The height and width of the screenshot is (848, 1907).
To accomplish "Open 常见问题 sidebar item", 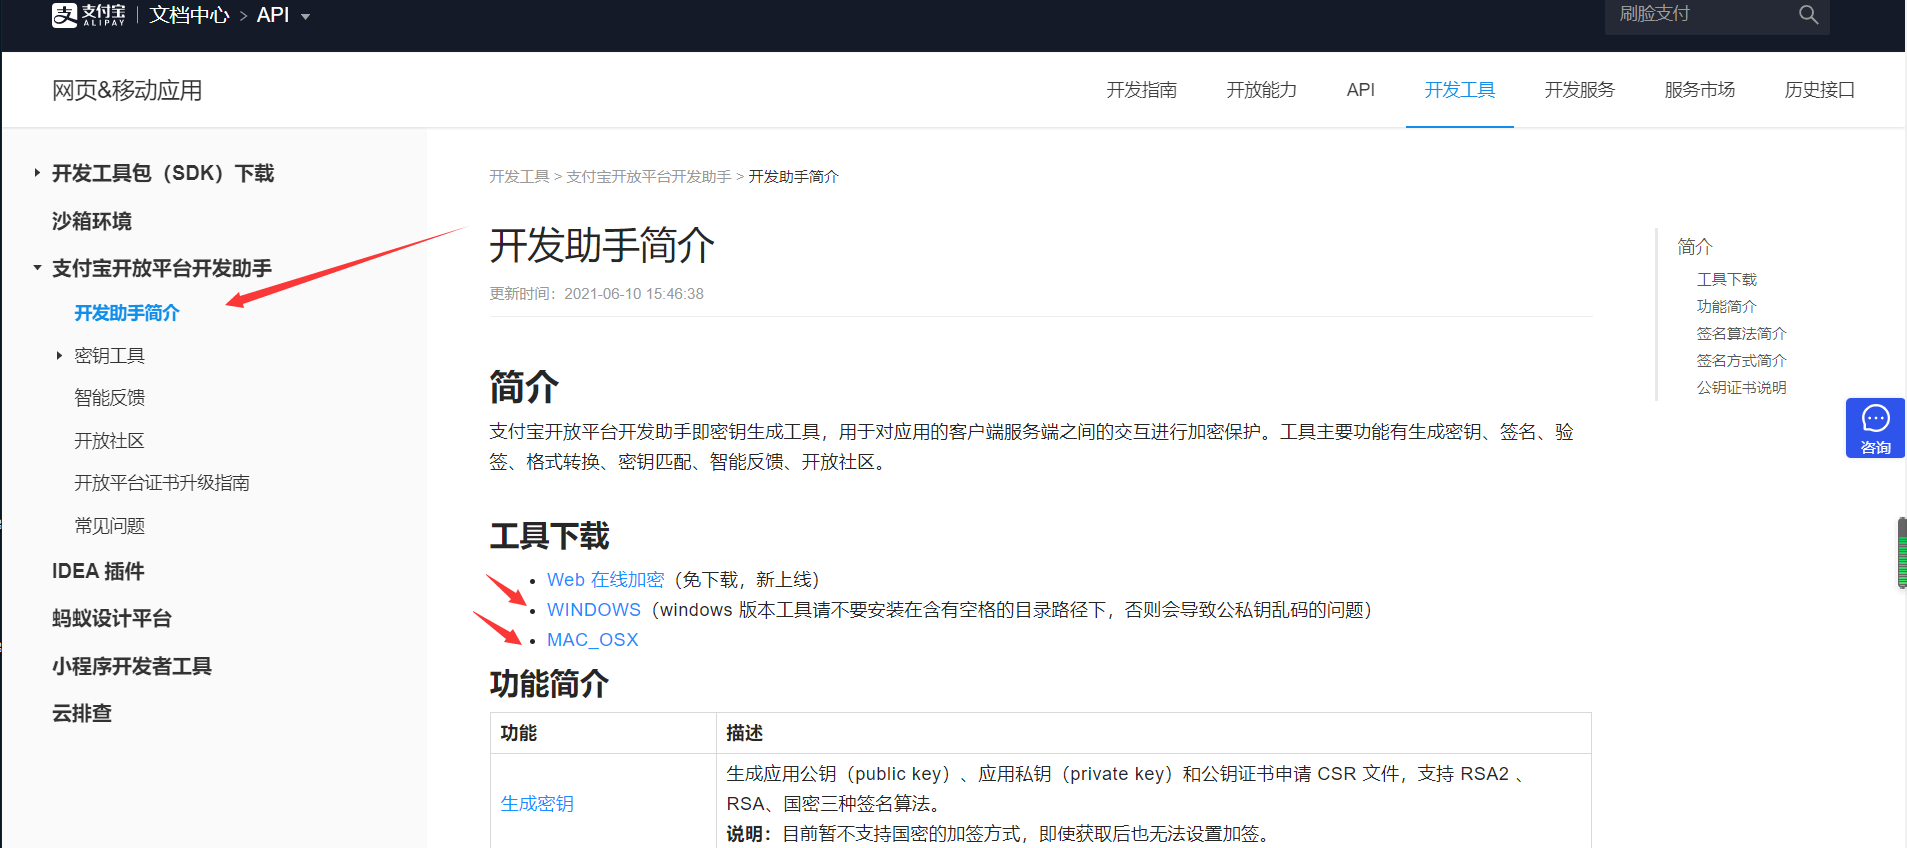I will (110, 525).
